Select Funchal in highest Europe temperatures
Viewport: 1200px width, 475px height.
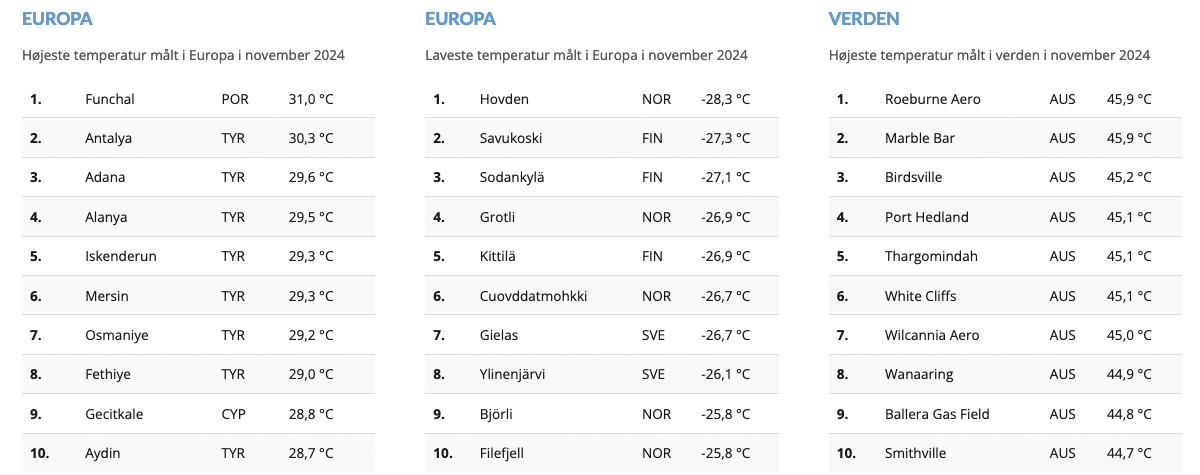click(110, 99)
